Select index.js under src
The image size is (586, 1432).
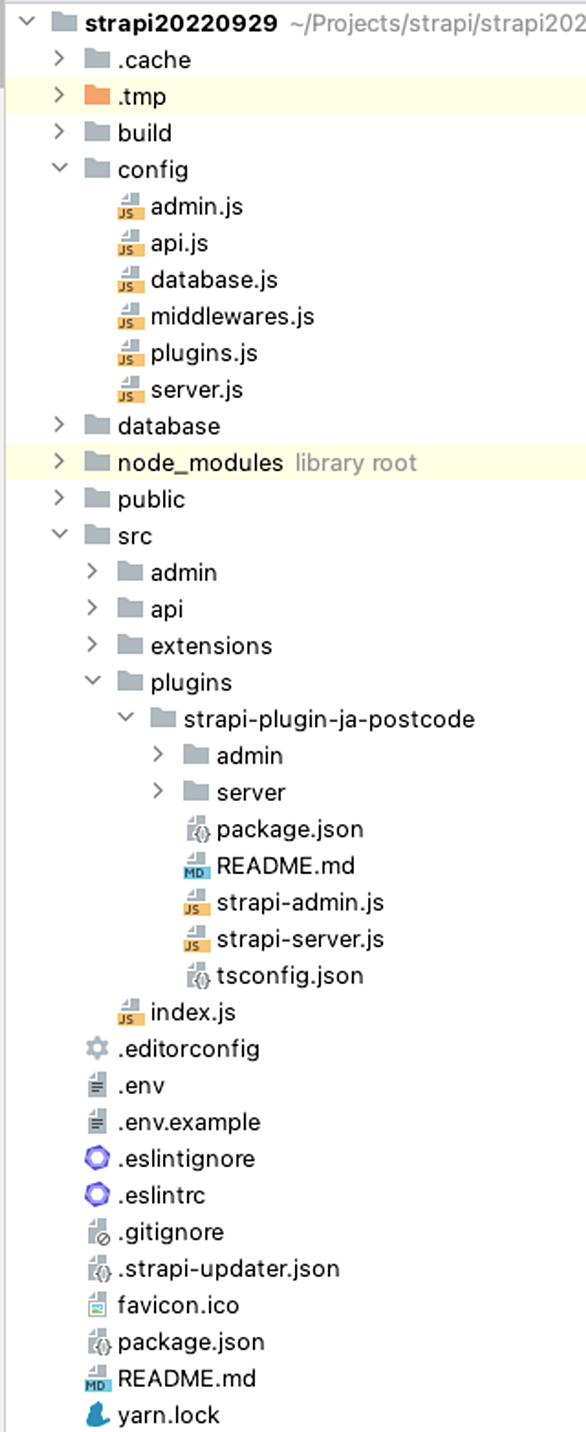[193, 1012]
